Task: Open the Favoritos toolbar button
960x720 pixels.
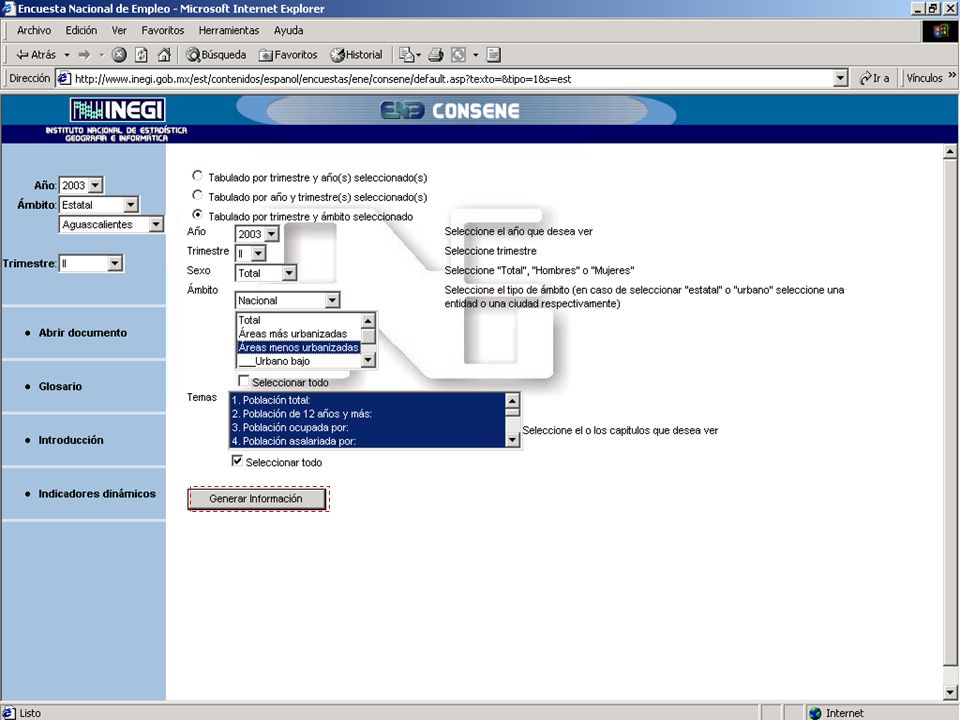Action: 288,55
